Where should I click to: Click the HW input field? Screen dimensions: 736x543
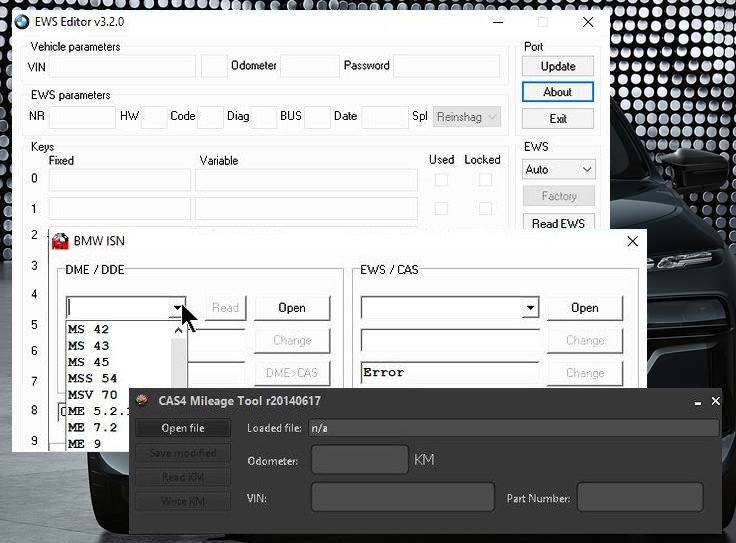[154, 117]
